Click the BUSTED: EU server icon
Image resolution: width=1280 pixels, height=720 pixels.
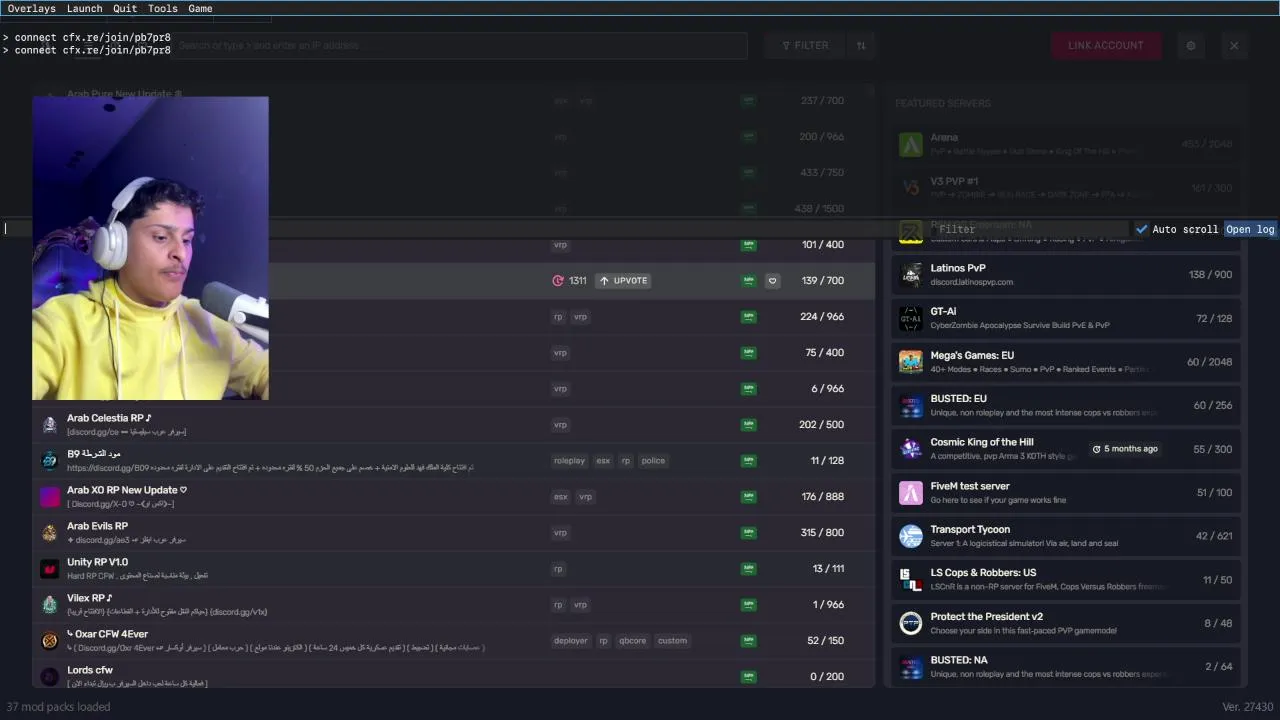(910, 405)
